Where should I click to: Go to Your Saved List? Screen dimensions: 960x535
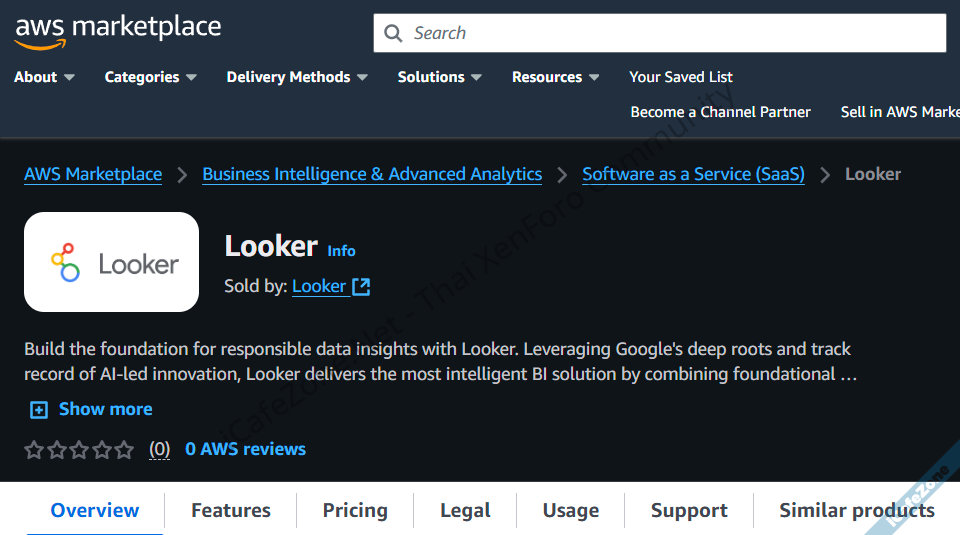(x=681, y=77)
